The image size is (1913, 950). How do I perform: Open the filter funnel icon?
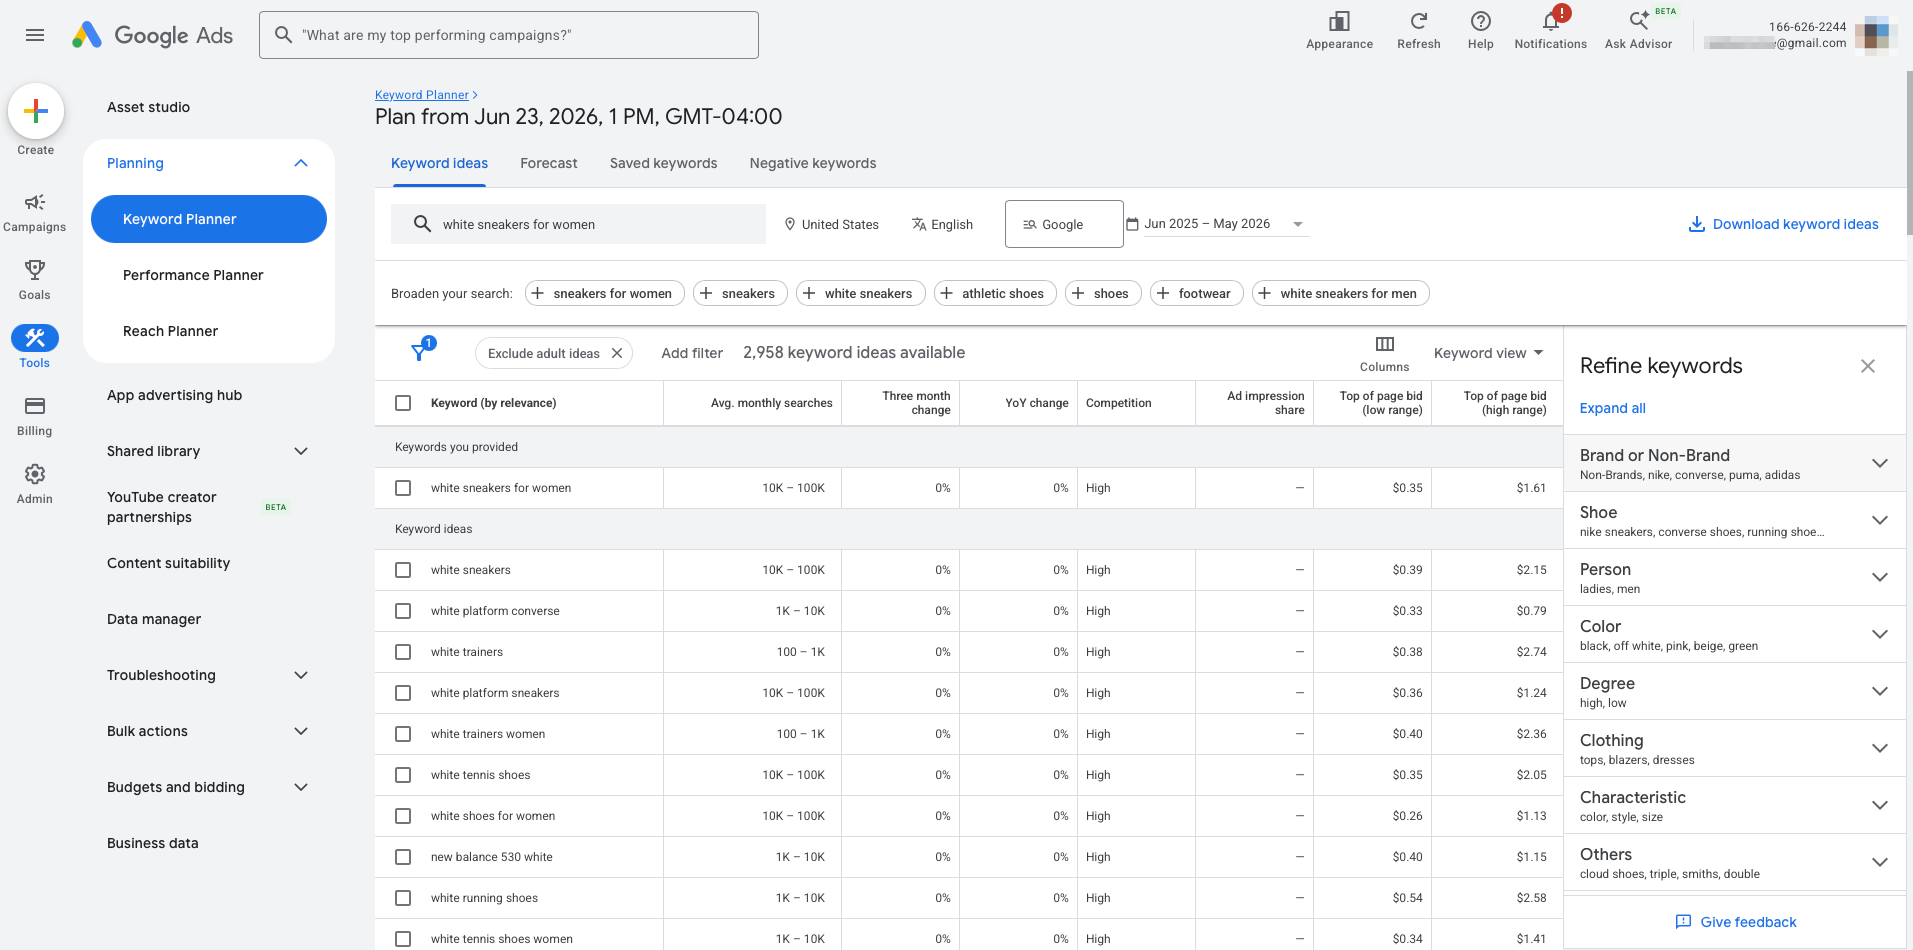point(421,351)
